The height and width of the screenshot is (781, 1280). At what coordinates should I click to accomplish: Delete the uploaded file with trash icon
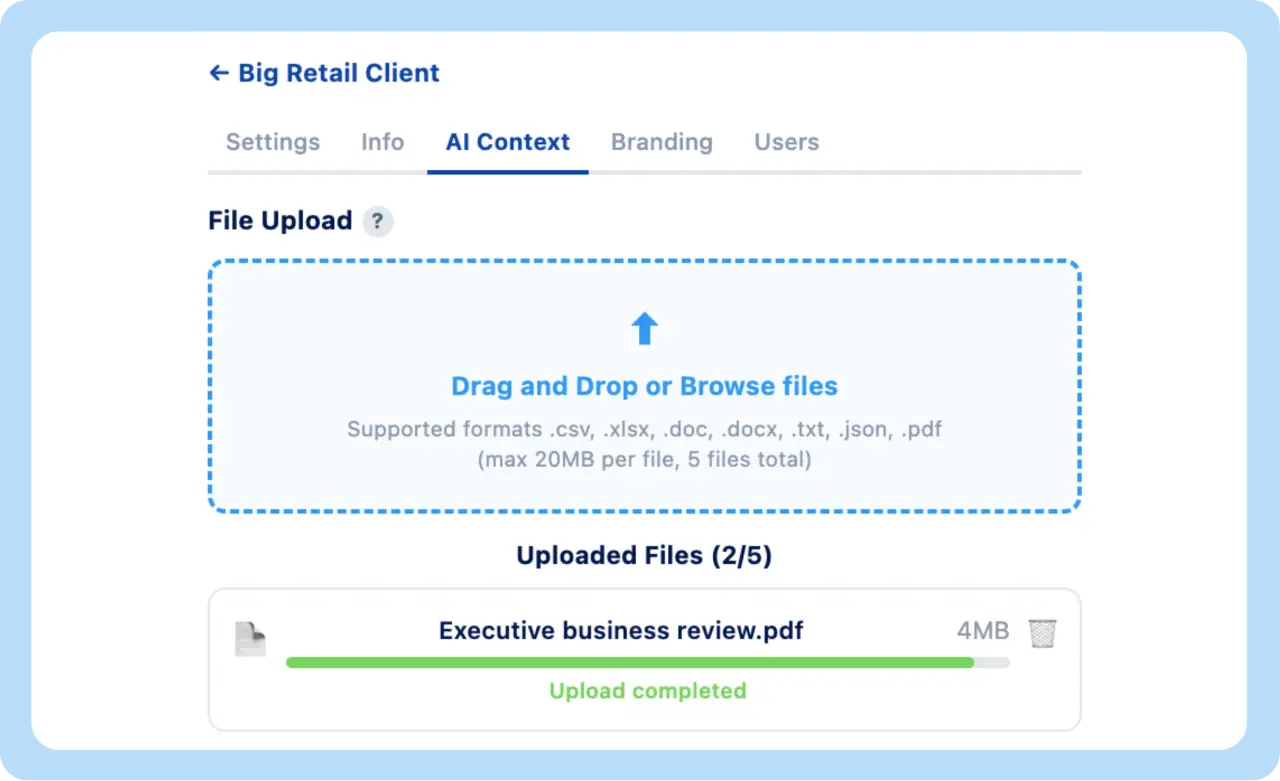1043,632
